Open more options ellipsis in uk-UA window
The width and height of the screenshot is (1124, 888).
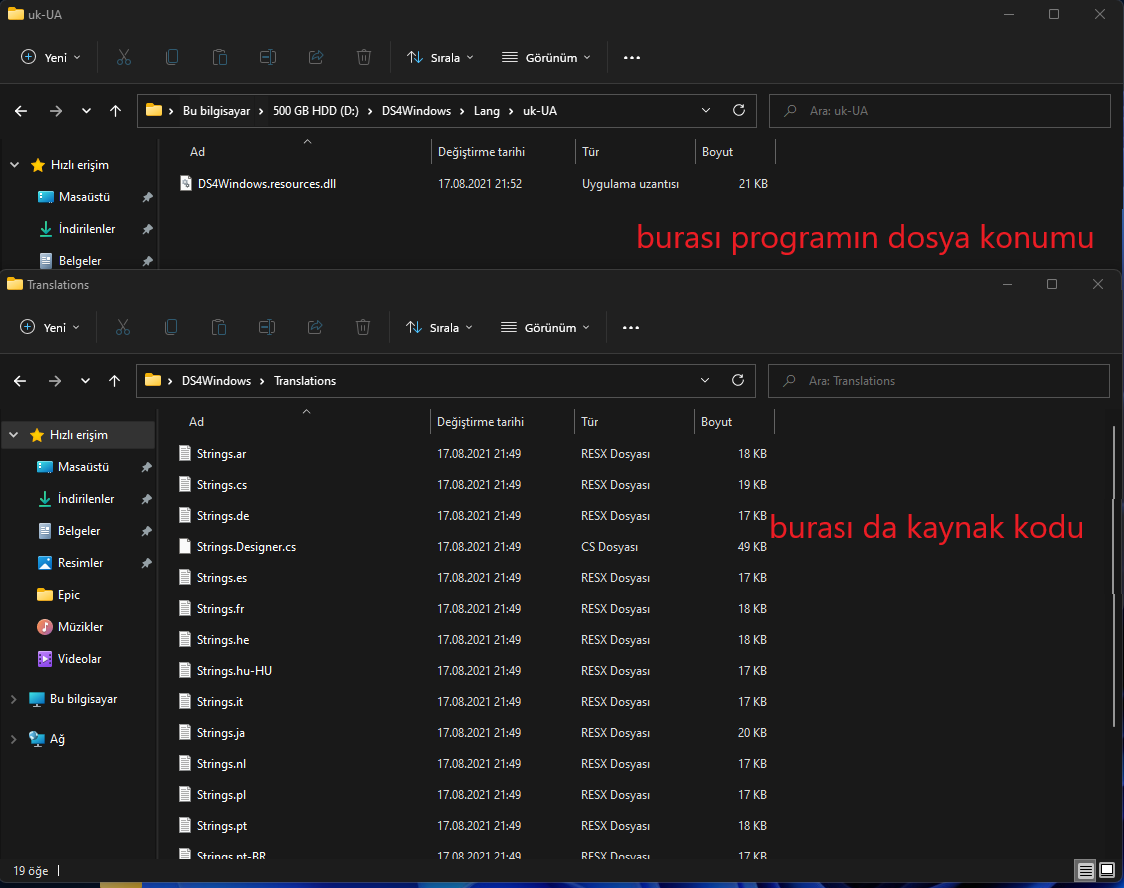pyautogui.click(x=632, y=57)
